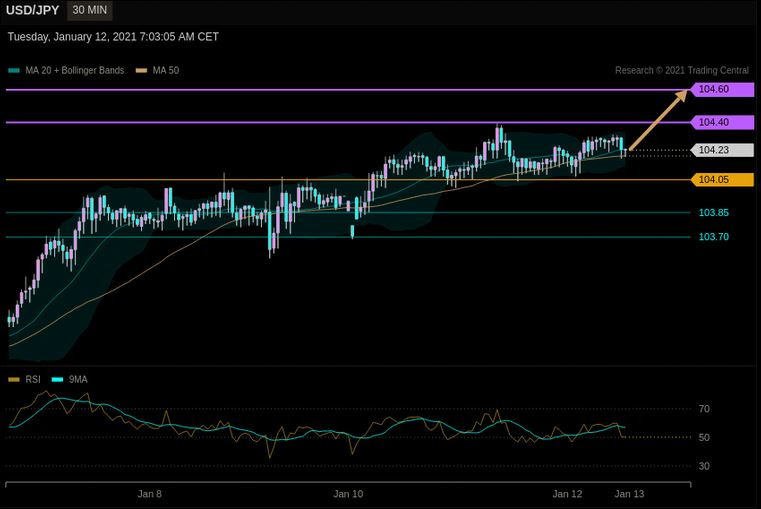Image resolution: width=761 pixels, height=509 pixels.
Task: Click the '9MA' indicator label
Action: [78, 379]
